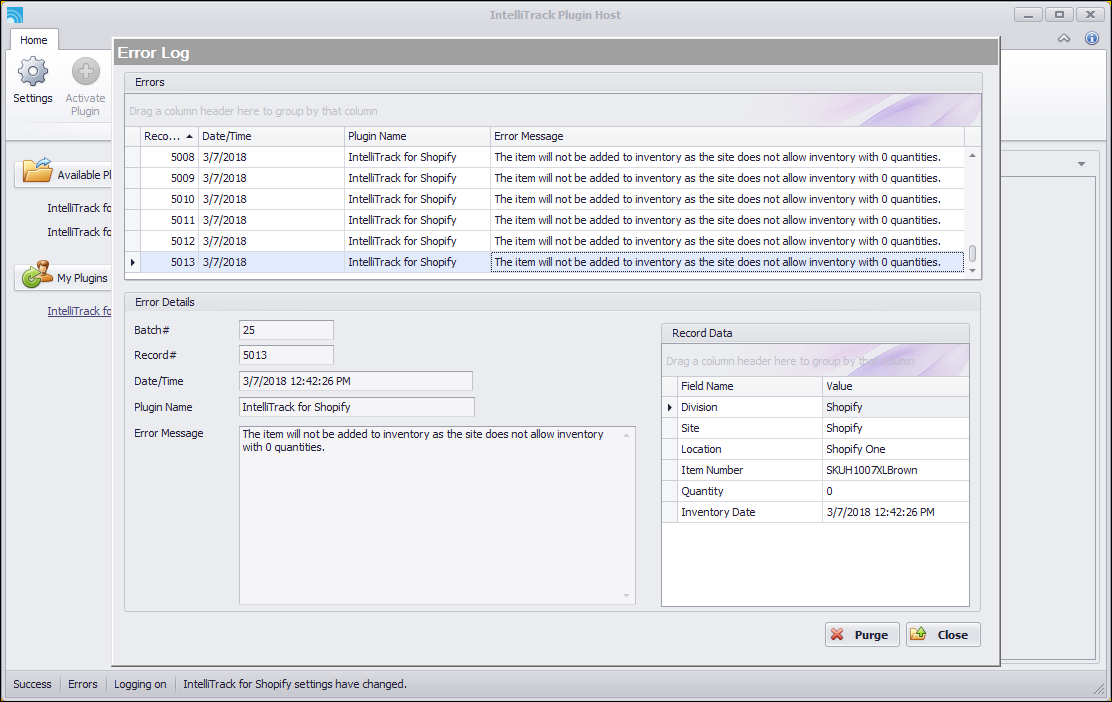Click the Record# field showing 5013
Screen dimensions: 1112x702
click(286, 355)
